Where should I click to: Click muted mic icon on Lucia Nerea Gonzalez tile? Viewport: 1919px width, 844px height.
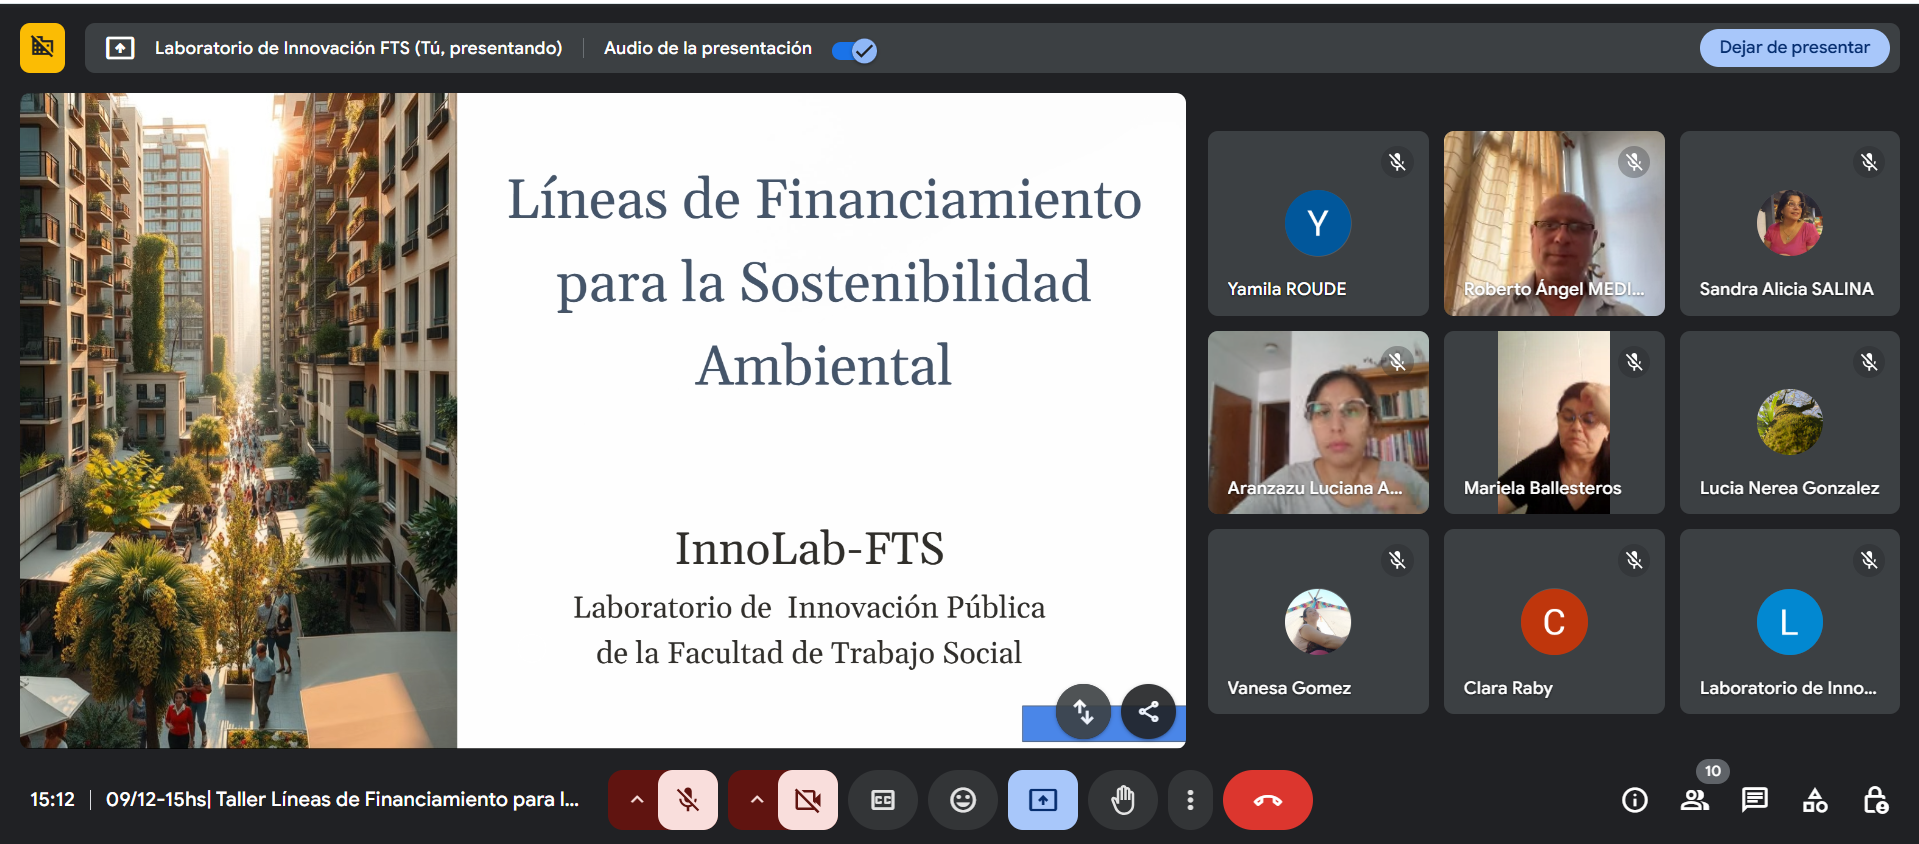(1869, 361)
